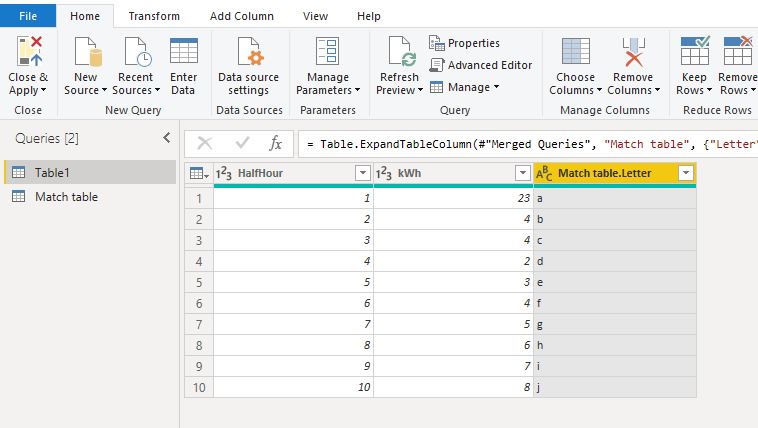
Task: Confirm the formula with checkmark
Action: (x=242, y=143)
